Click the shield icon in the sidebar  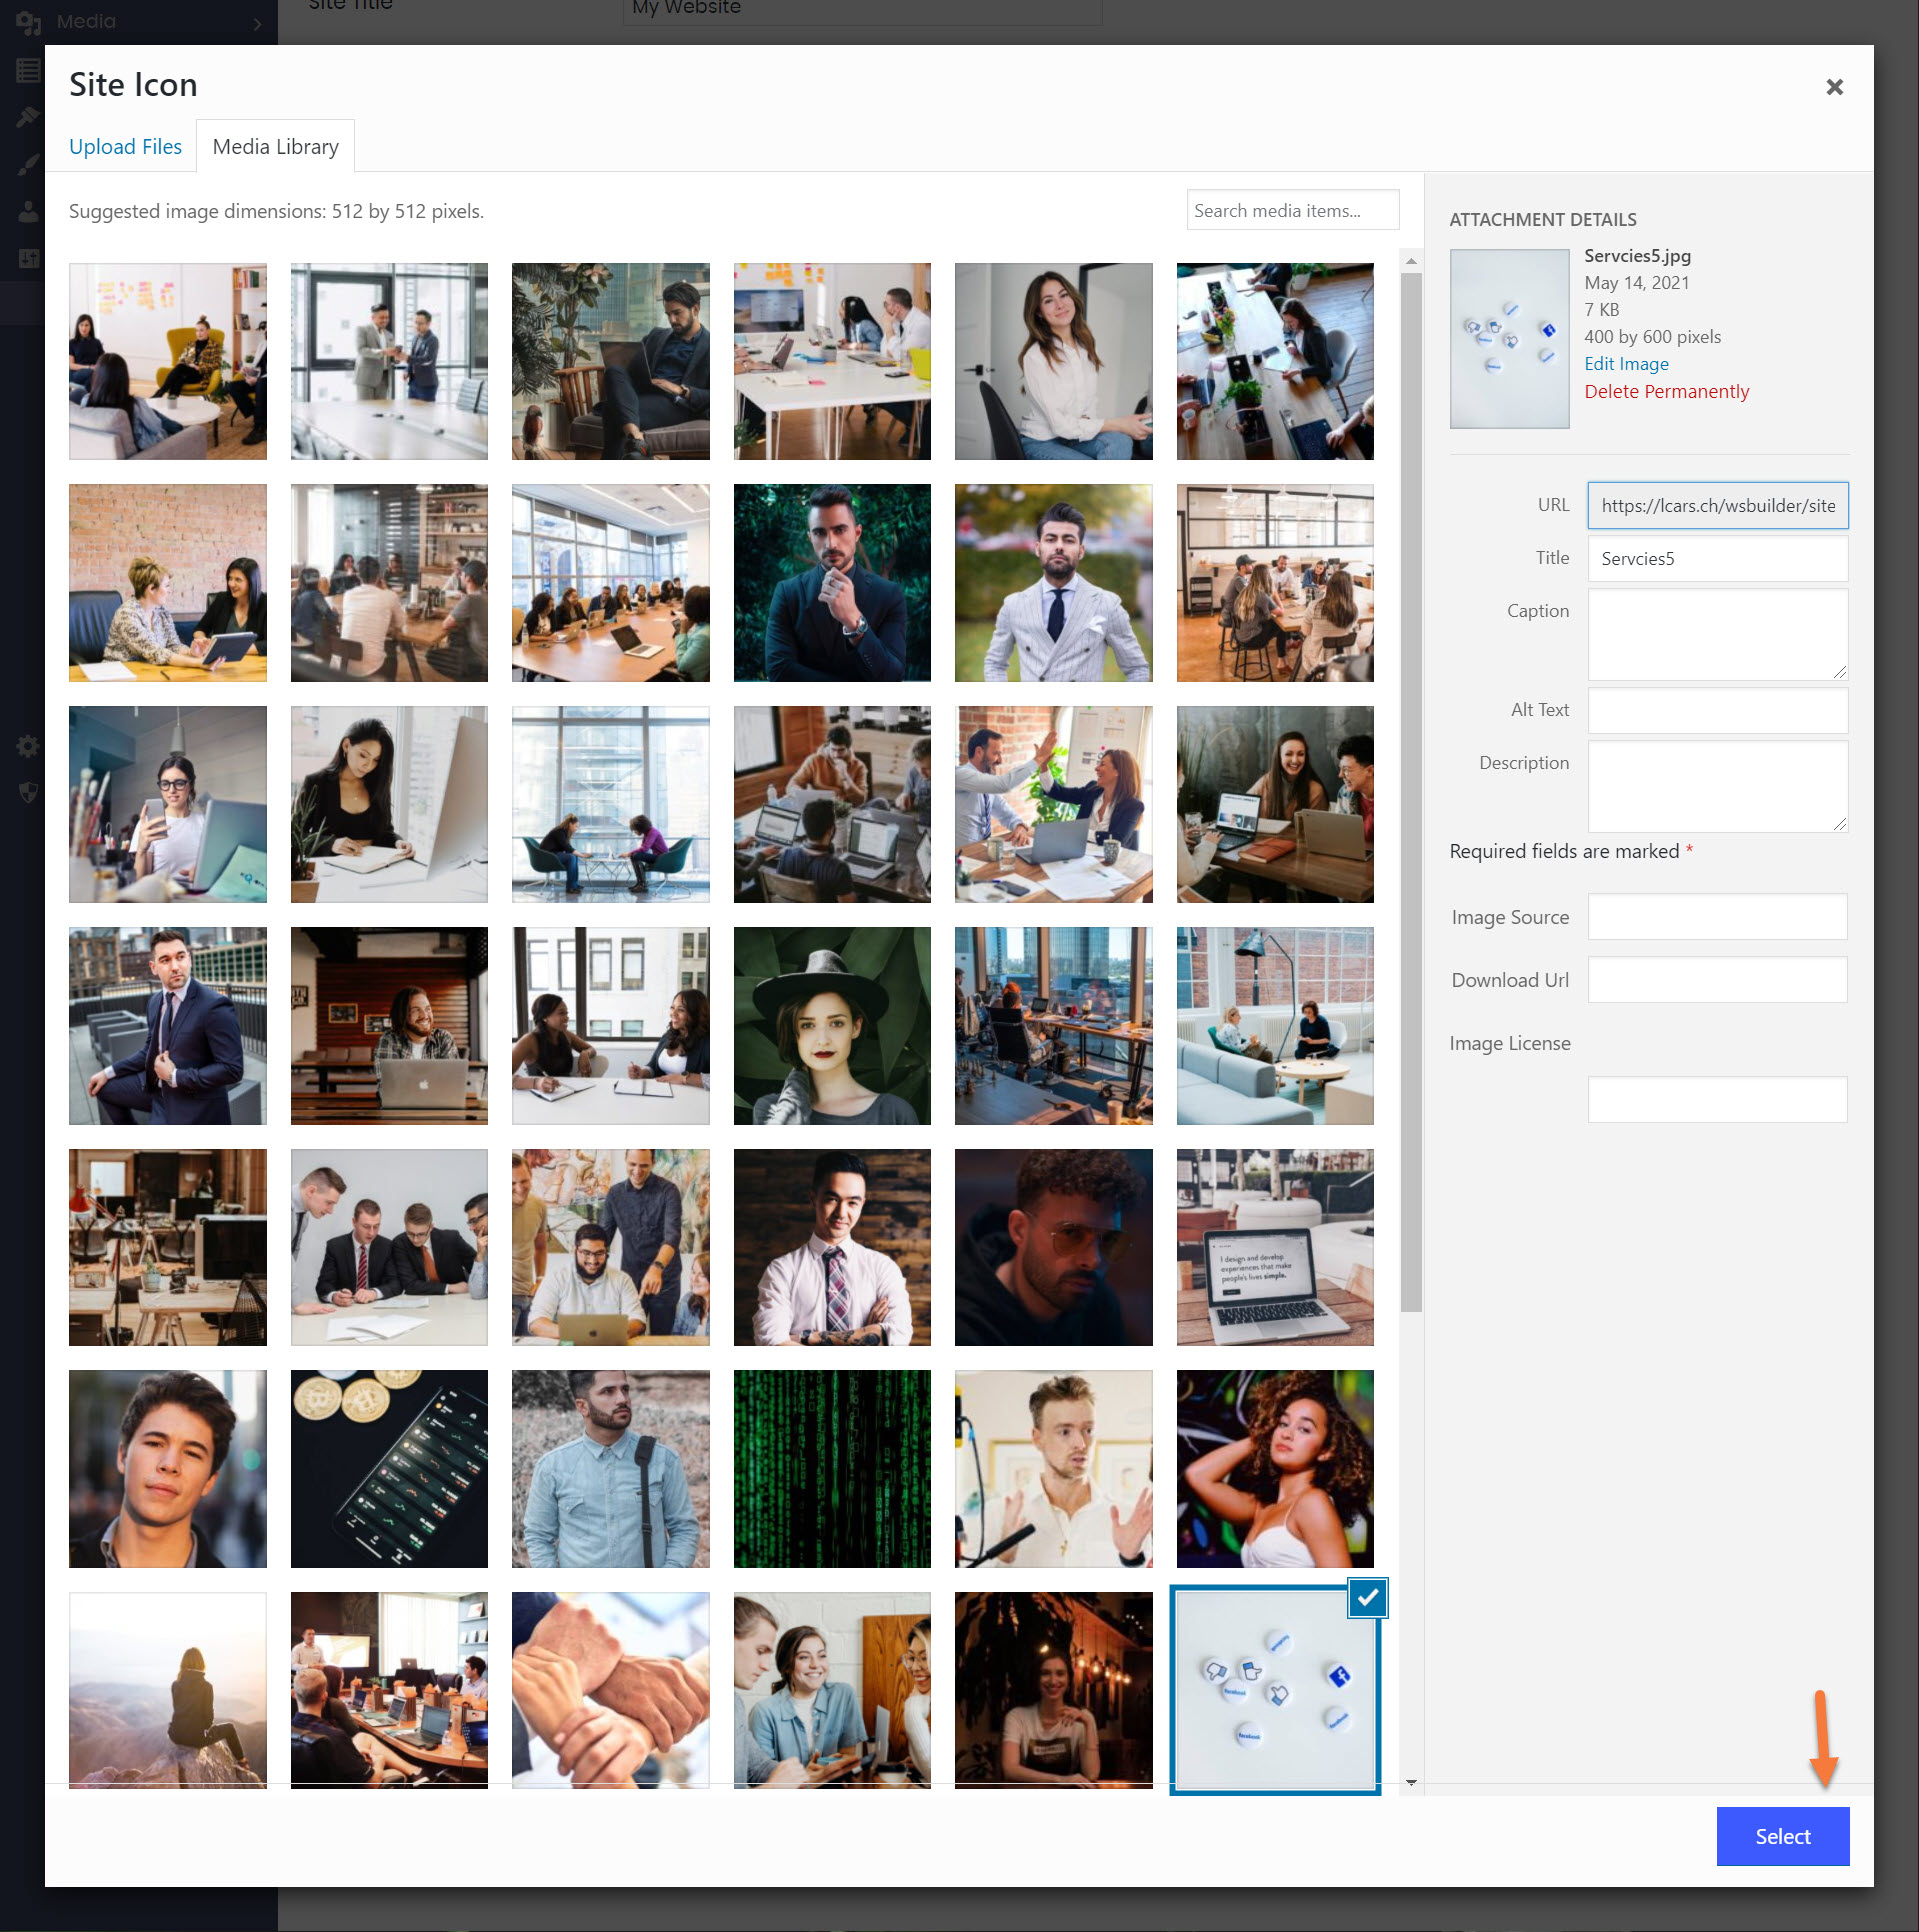pyautogui.click(x=28, y=792)
